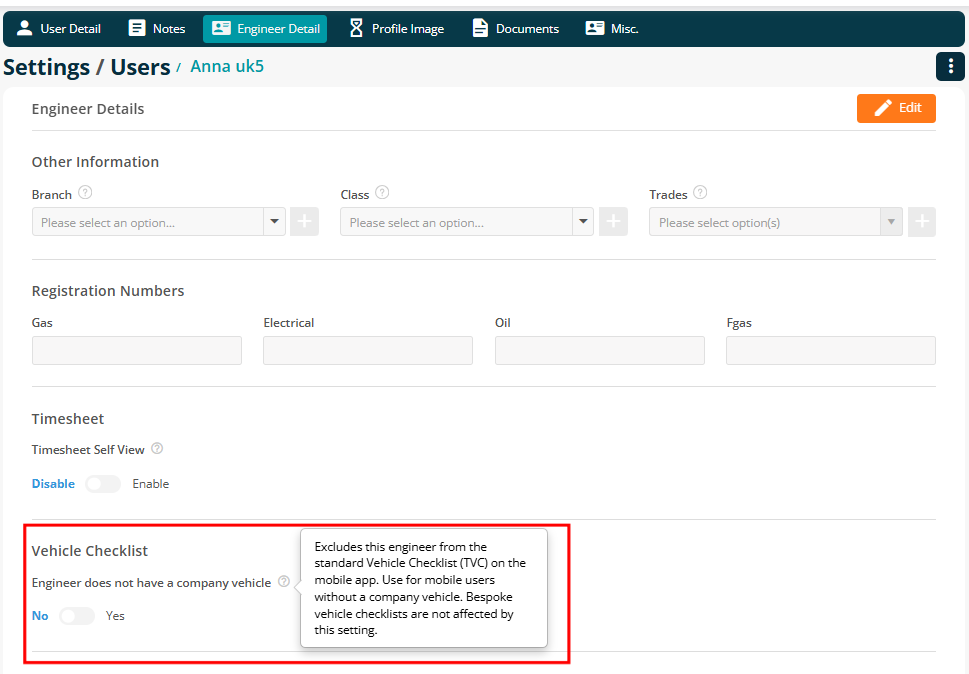The image size is (969, 674).
Task: Open the Class dropdown
Action: 467,222
